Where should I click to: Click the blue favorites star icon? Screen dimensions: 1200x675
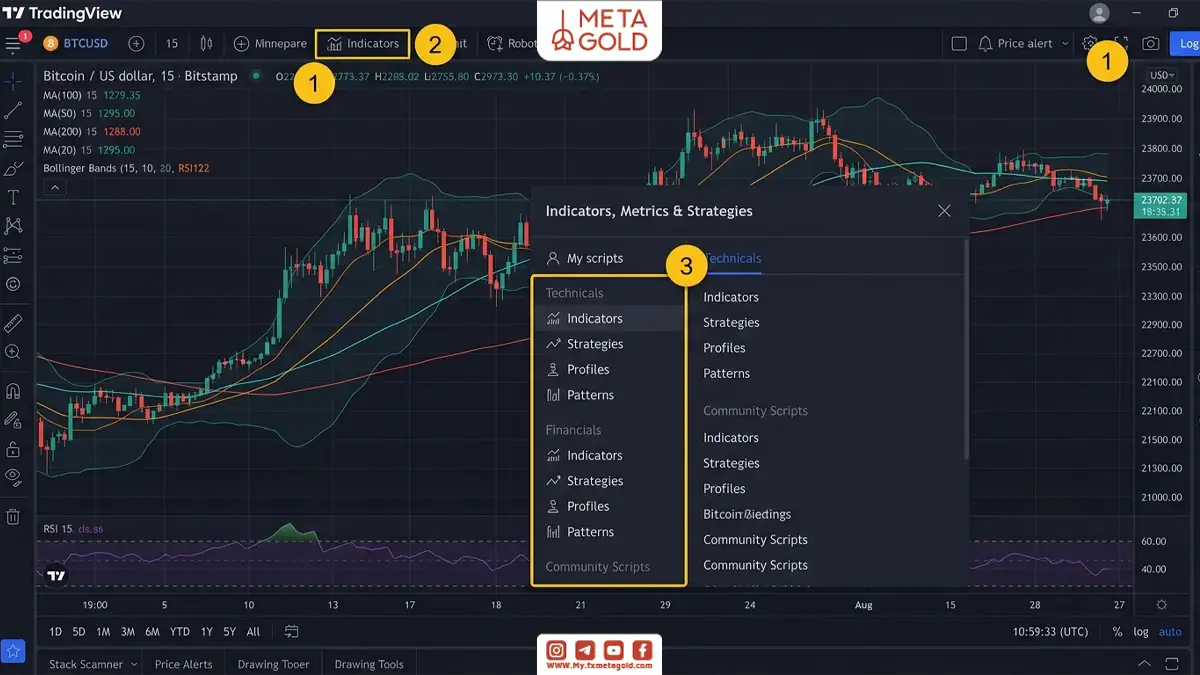(13, 651)
